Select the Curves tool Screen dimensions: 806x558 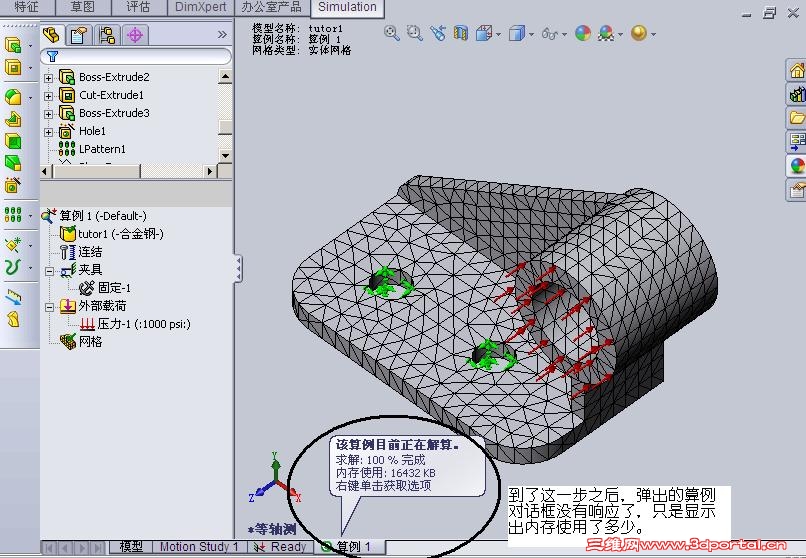pyautogui.click(x=13, y=267)
